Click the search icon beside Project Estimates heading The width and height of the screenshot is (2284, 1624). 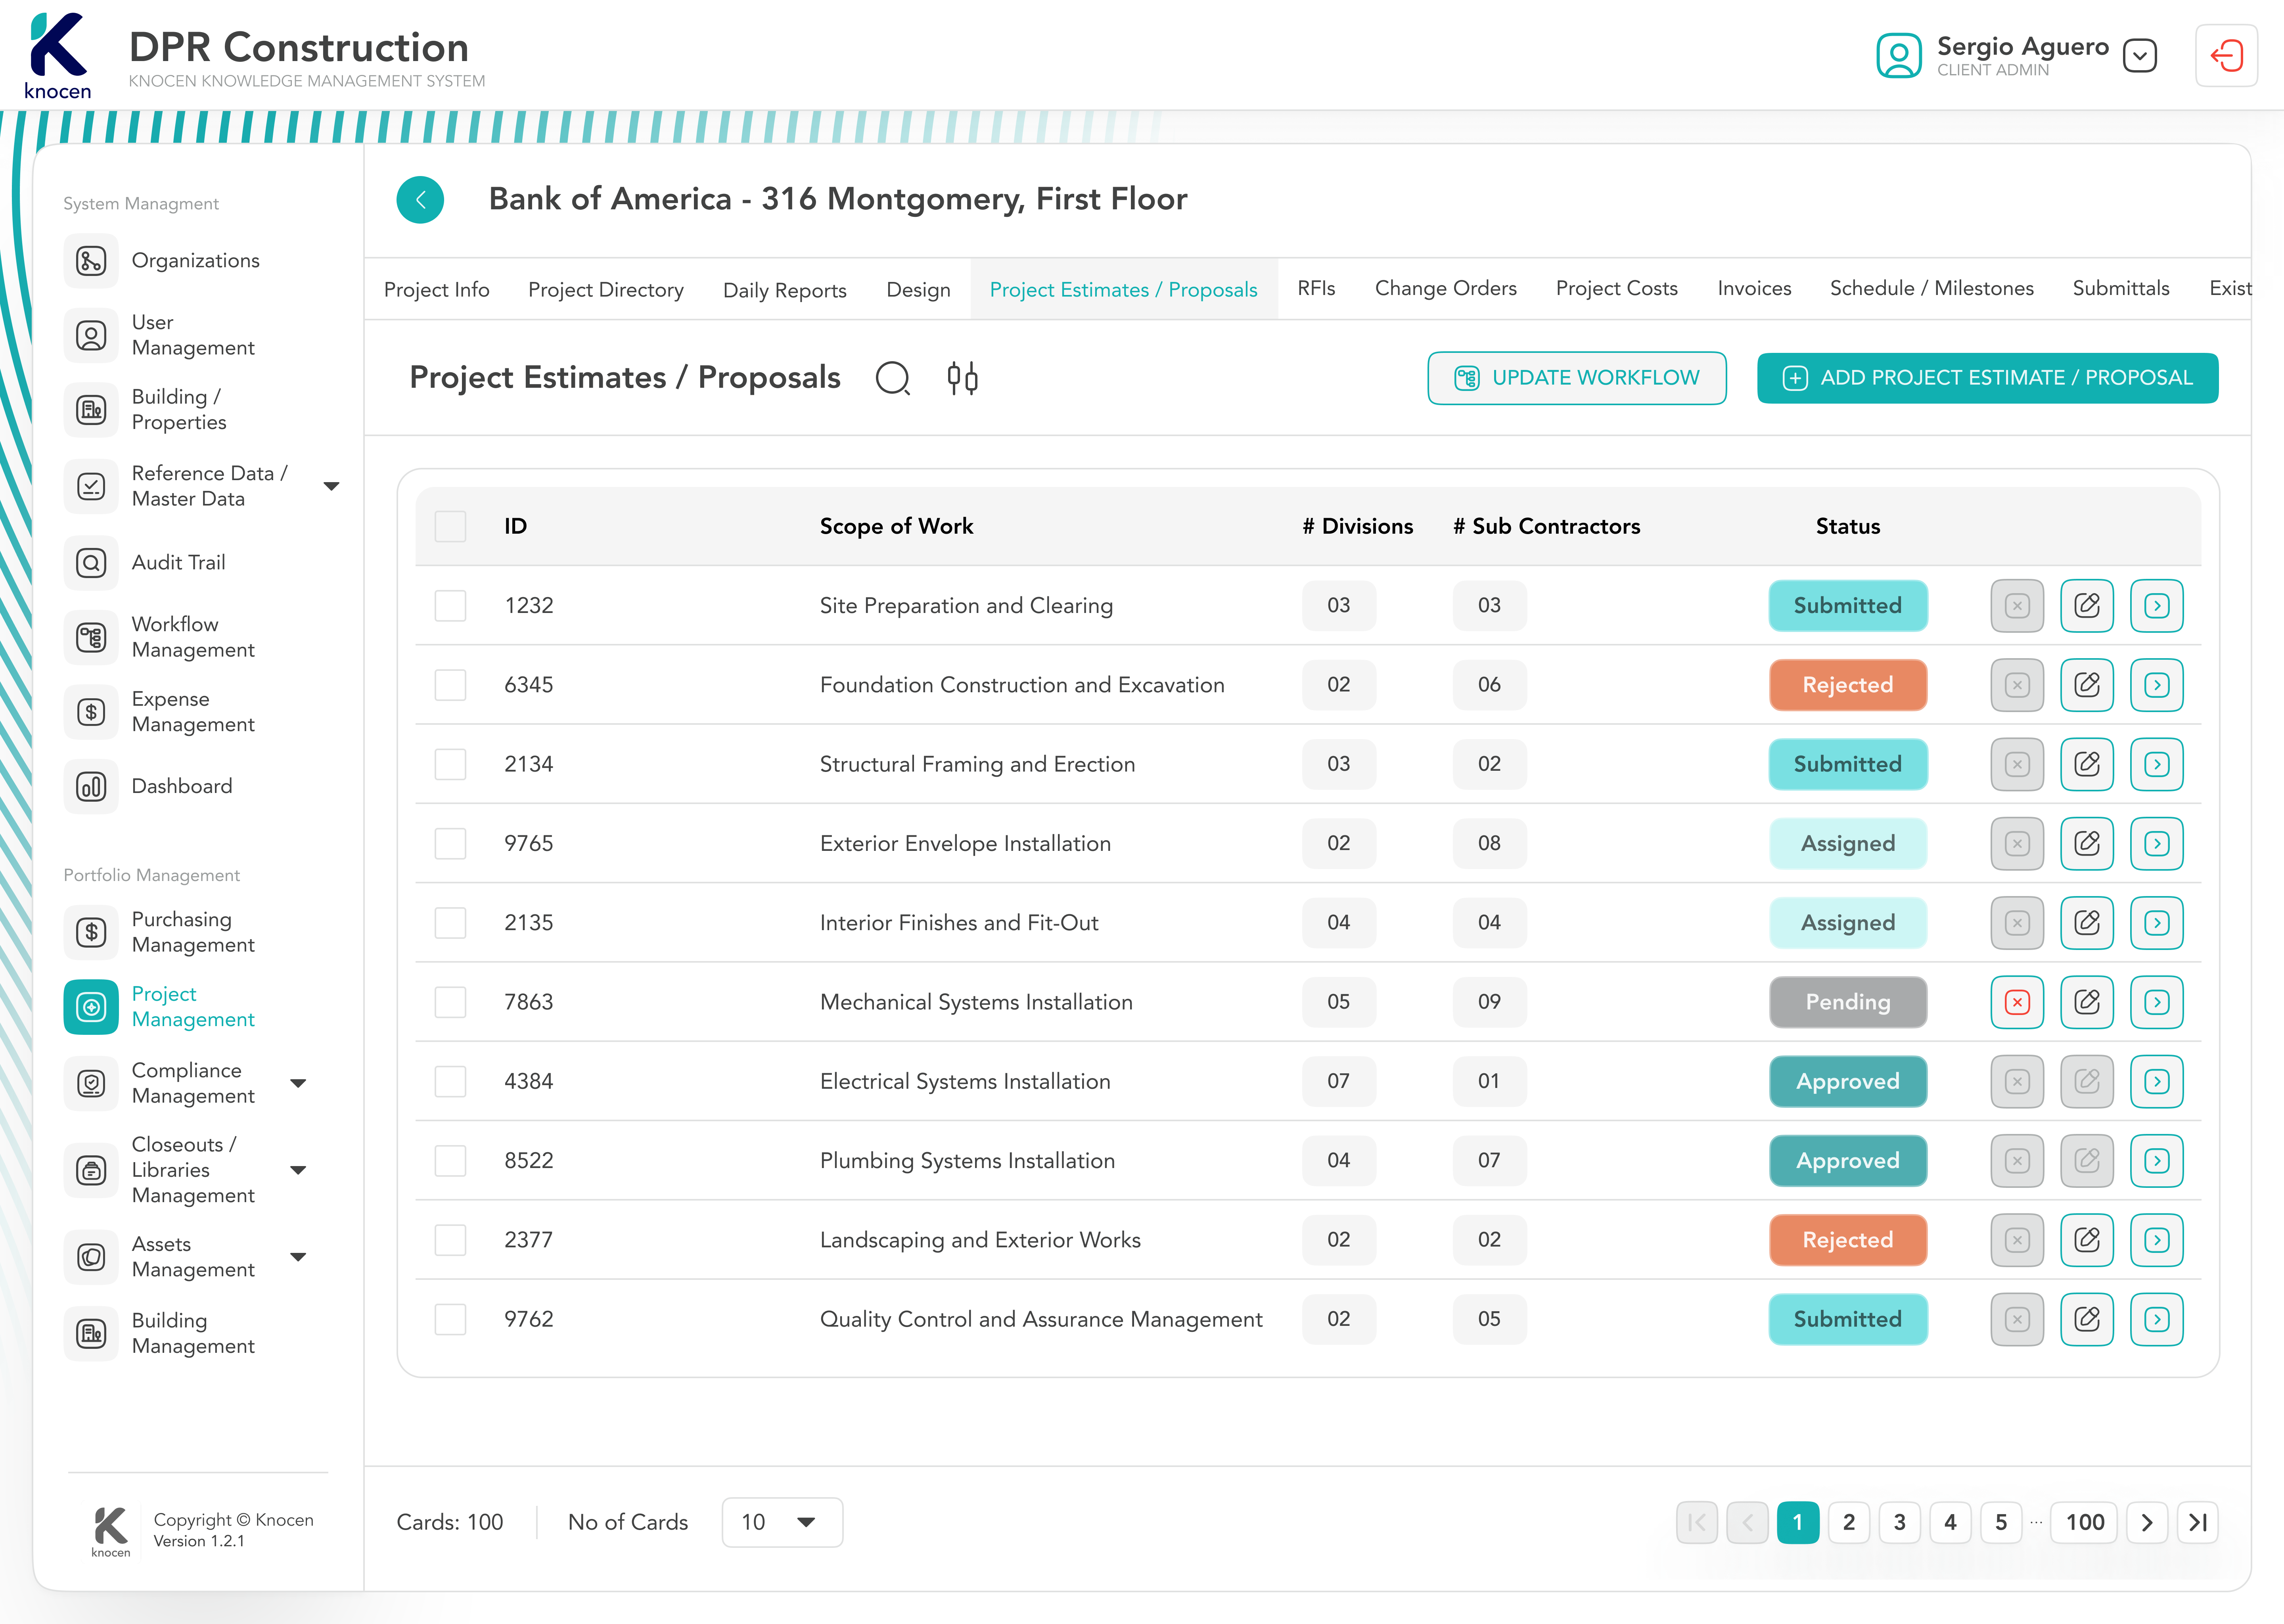tap(892, 378)
